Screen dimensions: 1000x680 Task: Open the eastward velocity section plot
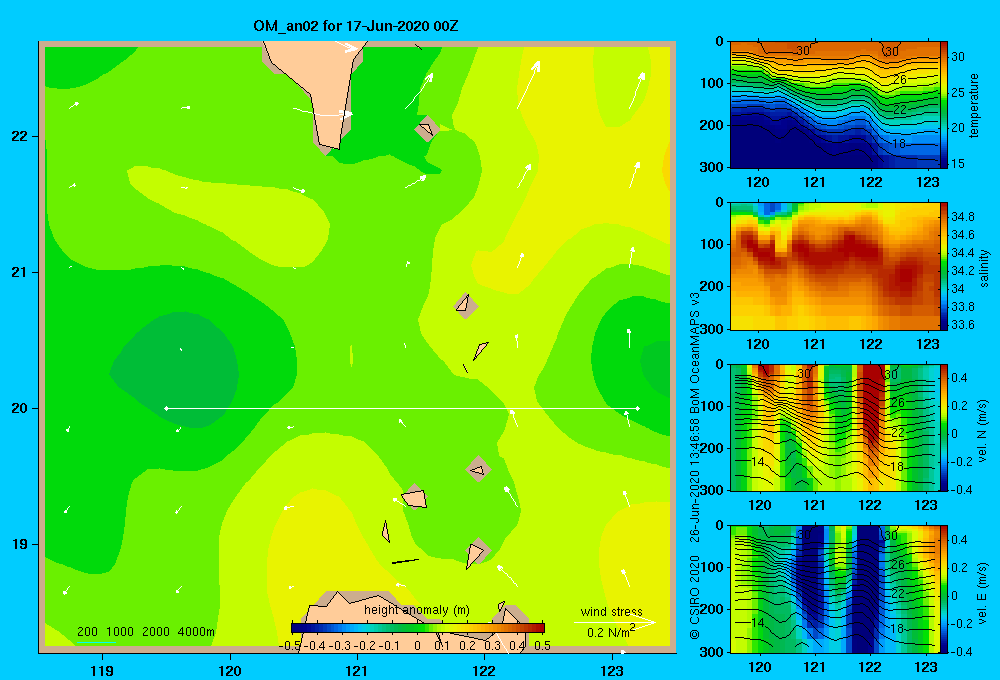[834, 589]
